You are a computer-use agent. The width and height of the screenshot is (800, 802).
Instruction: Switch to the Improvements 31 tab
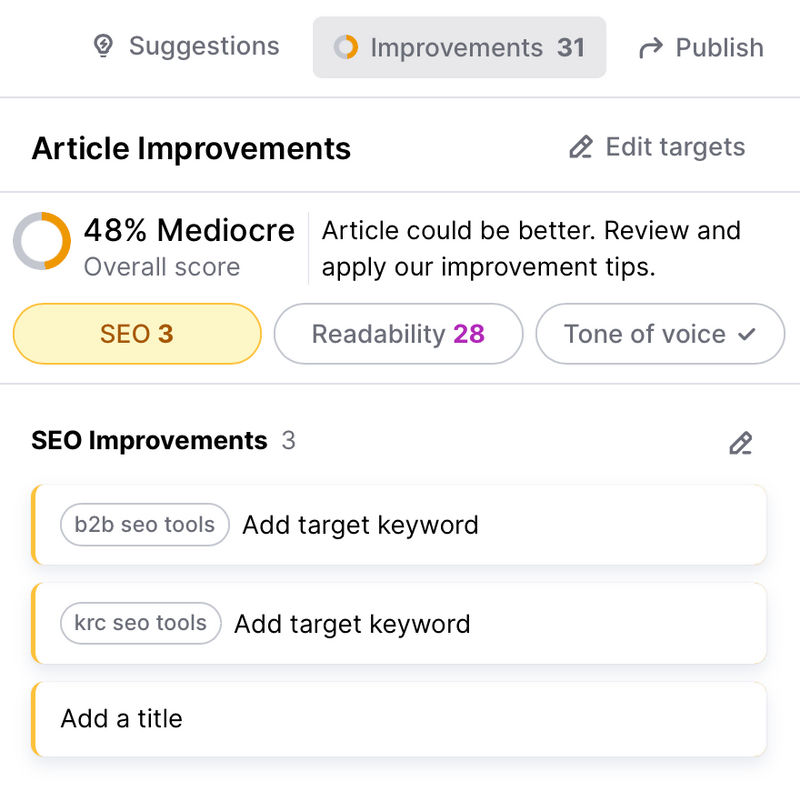click(x=459, y=48)
